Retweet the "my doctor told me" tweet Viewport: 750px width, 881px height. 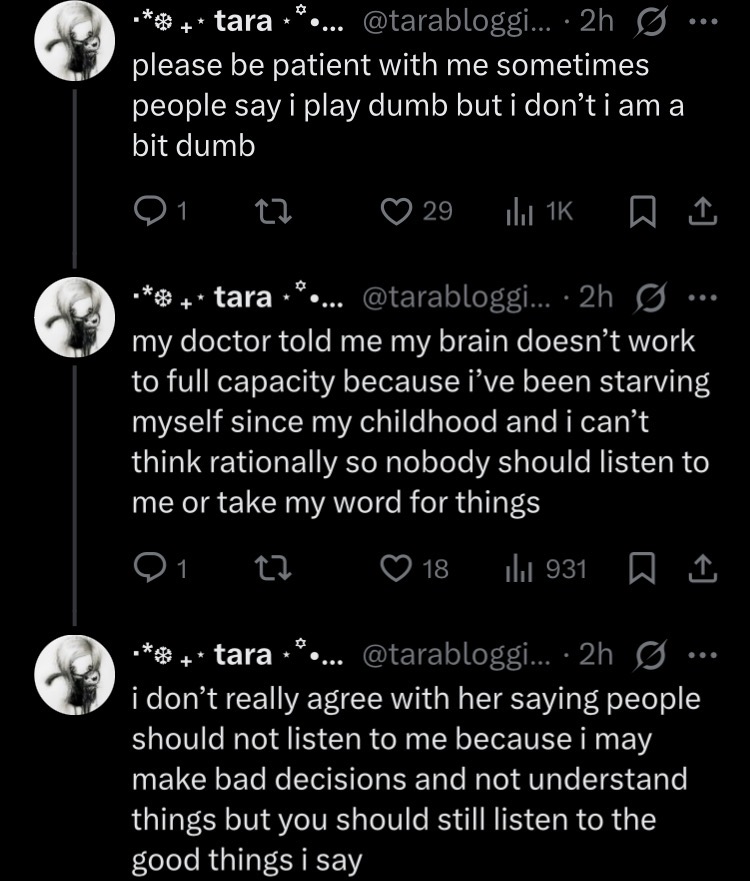coord(273,568)
